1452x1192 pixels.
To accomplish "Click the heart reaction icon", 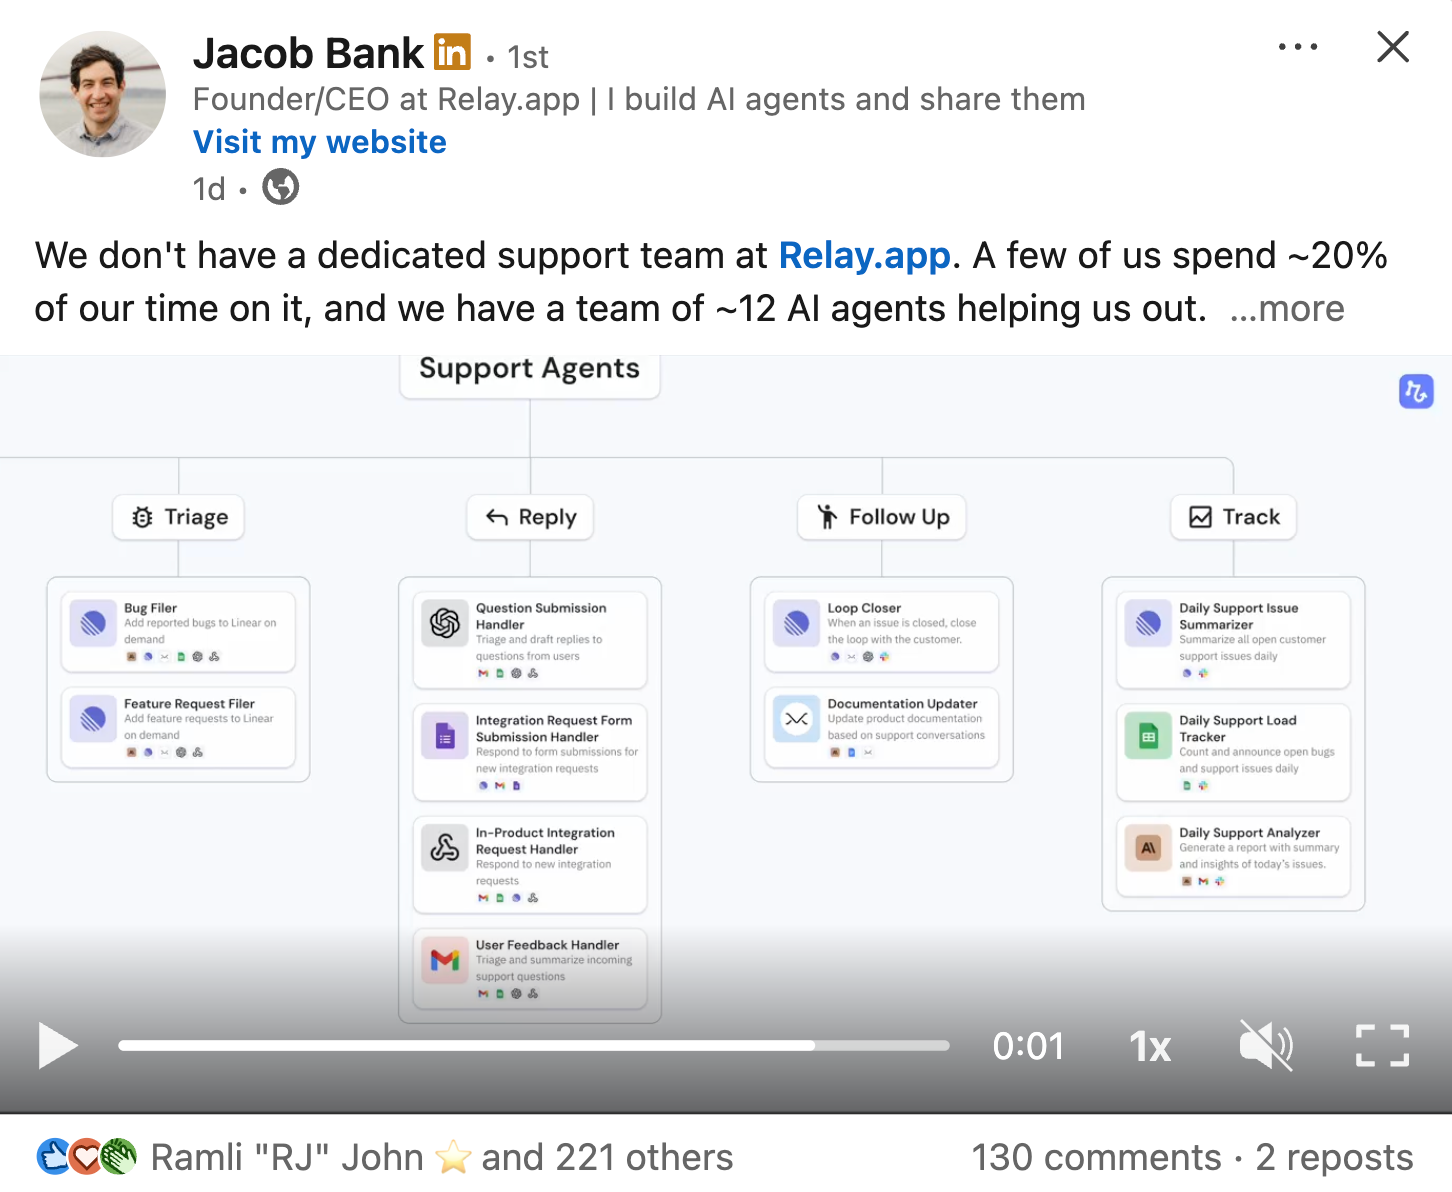I will pyautogui.click(x=86, y=1157).
